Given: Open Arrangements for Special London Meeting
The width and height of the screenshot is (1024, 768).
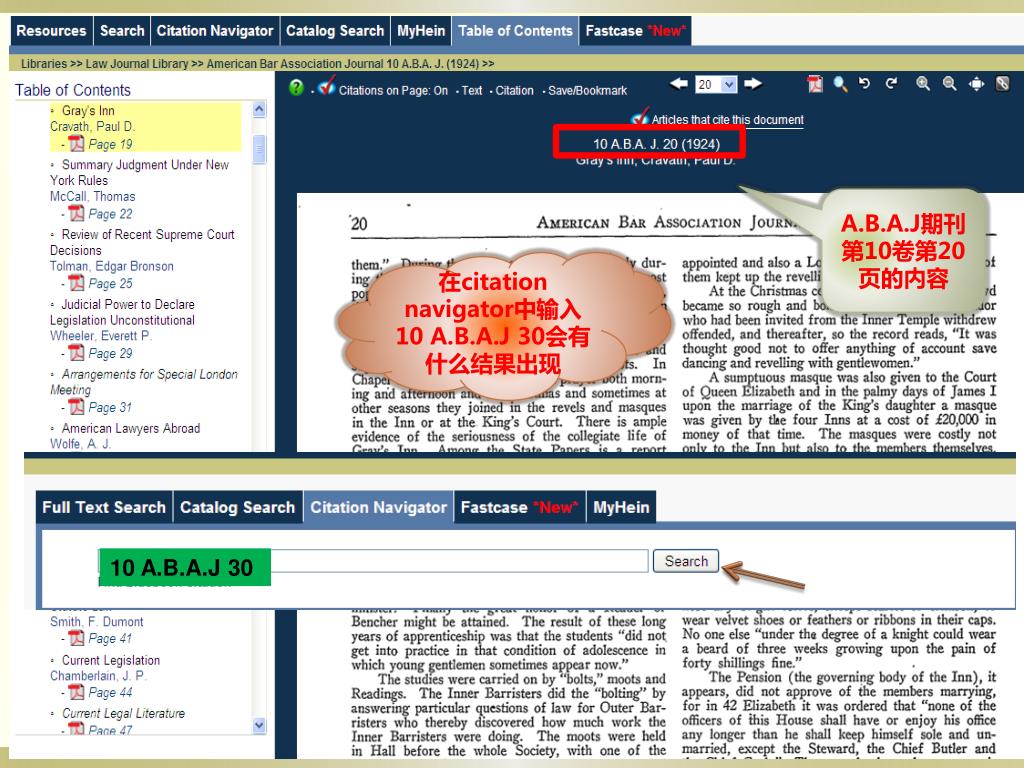Looking at the screenshot, I should click(144, 382).
